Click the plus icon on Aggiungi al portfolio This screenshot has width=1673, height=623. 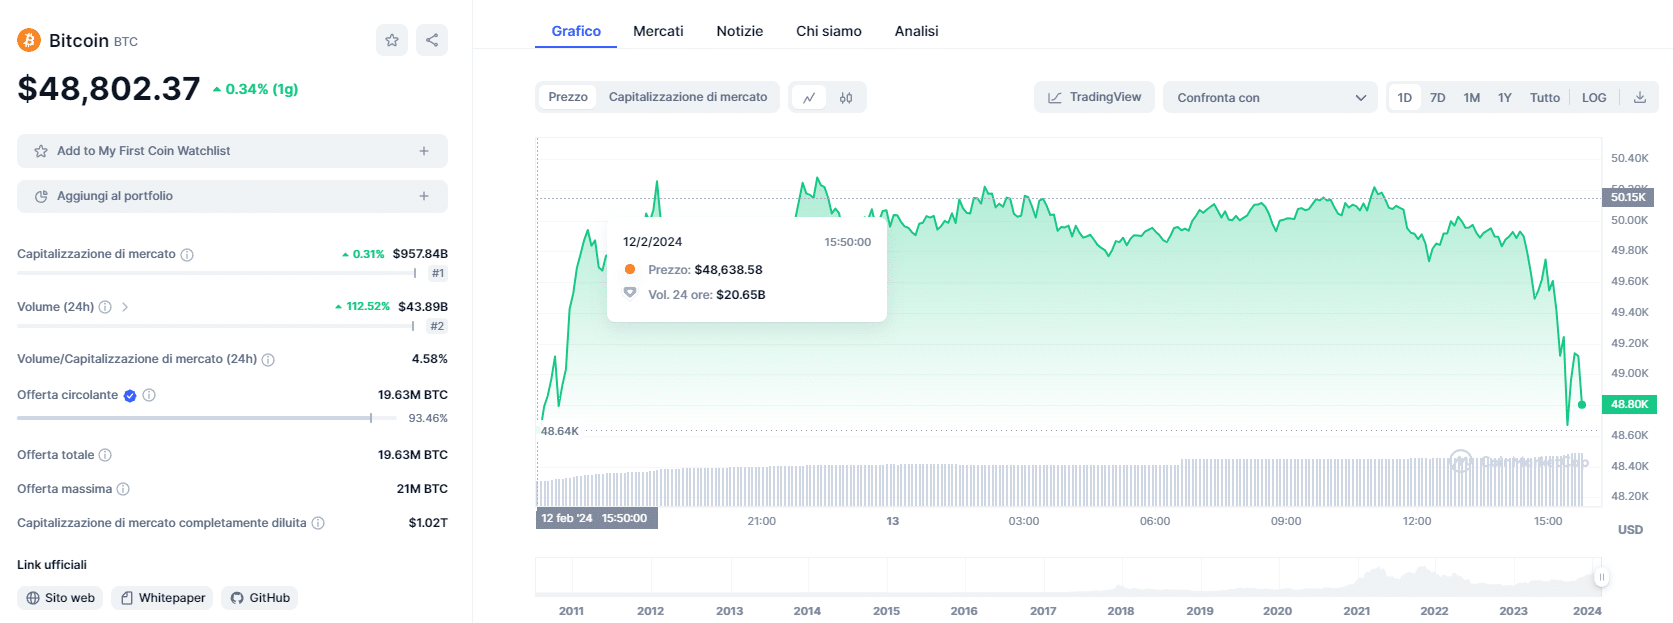[x=424, y=196]
